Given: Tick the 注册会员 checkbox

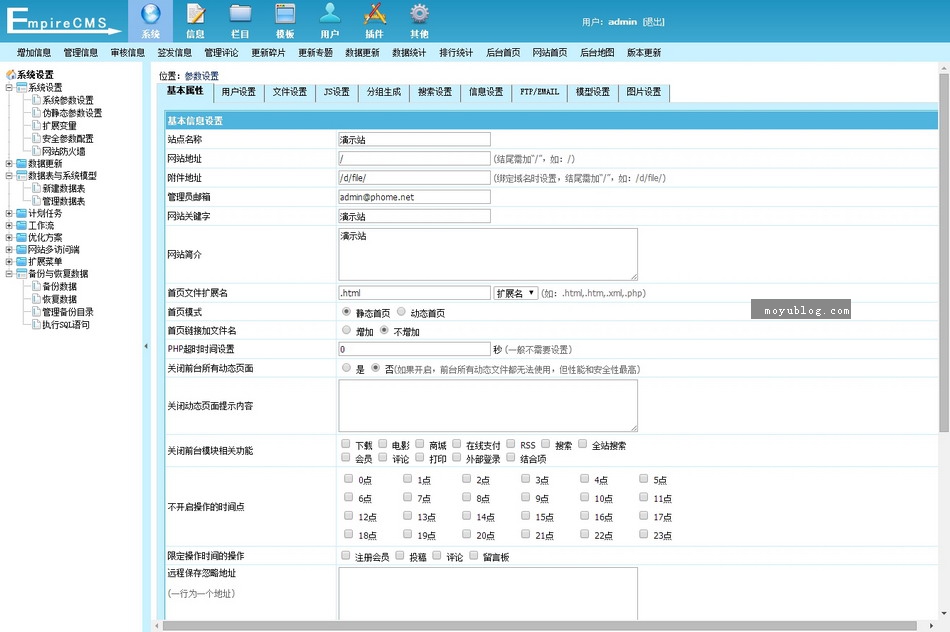Looking at the screenshot, I should pyautogui.click(x=345, y=555).
